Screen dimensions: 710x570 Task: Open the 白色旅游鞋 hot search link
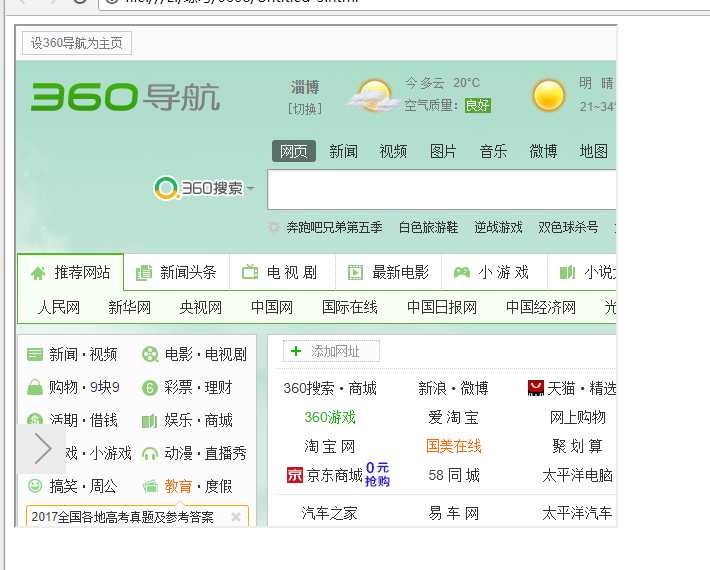(428, 227)
